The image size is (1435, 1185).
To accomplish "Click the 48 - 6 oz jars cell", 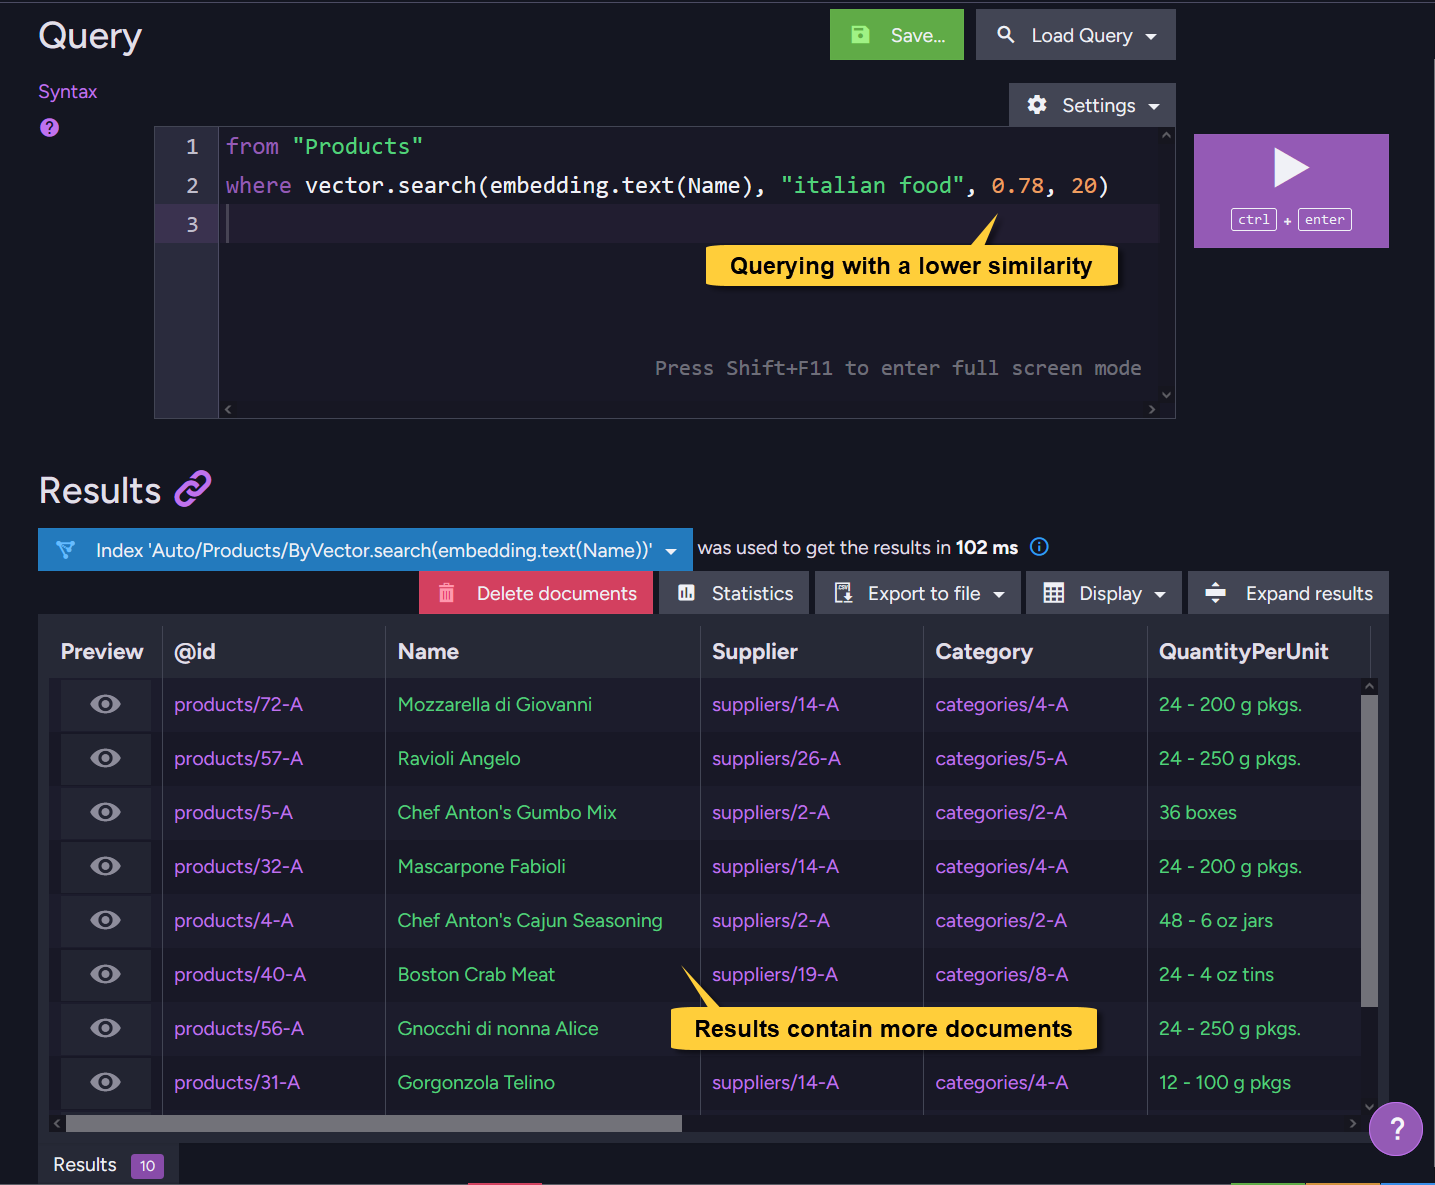I will coord(1216,920).
